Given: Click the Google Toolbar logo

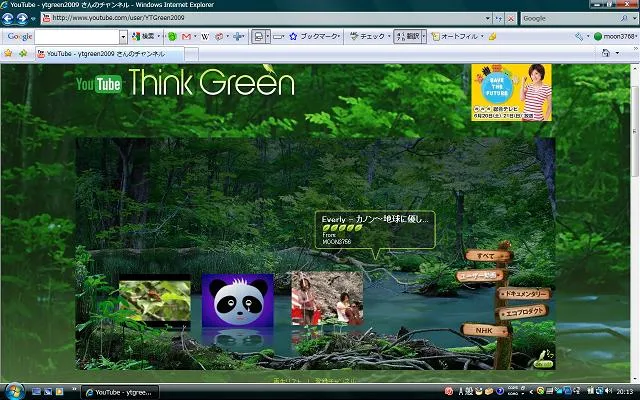Looking at the screenshot, I should [x=19, y=36].
